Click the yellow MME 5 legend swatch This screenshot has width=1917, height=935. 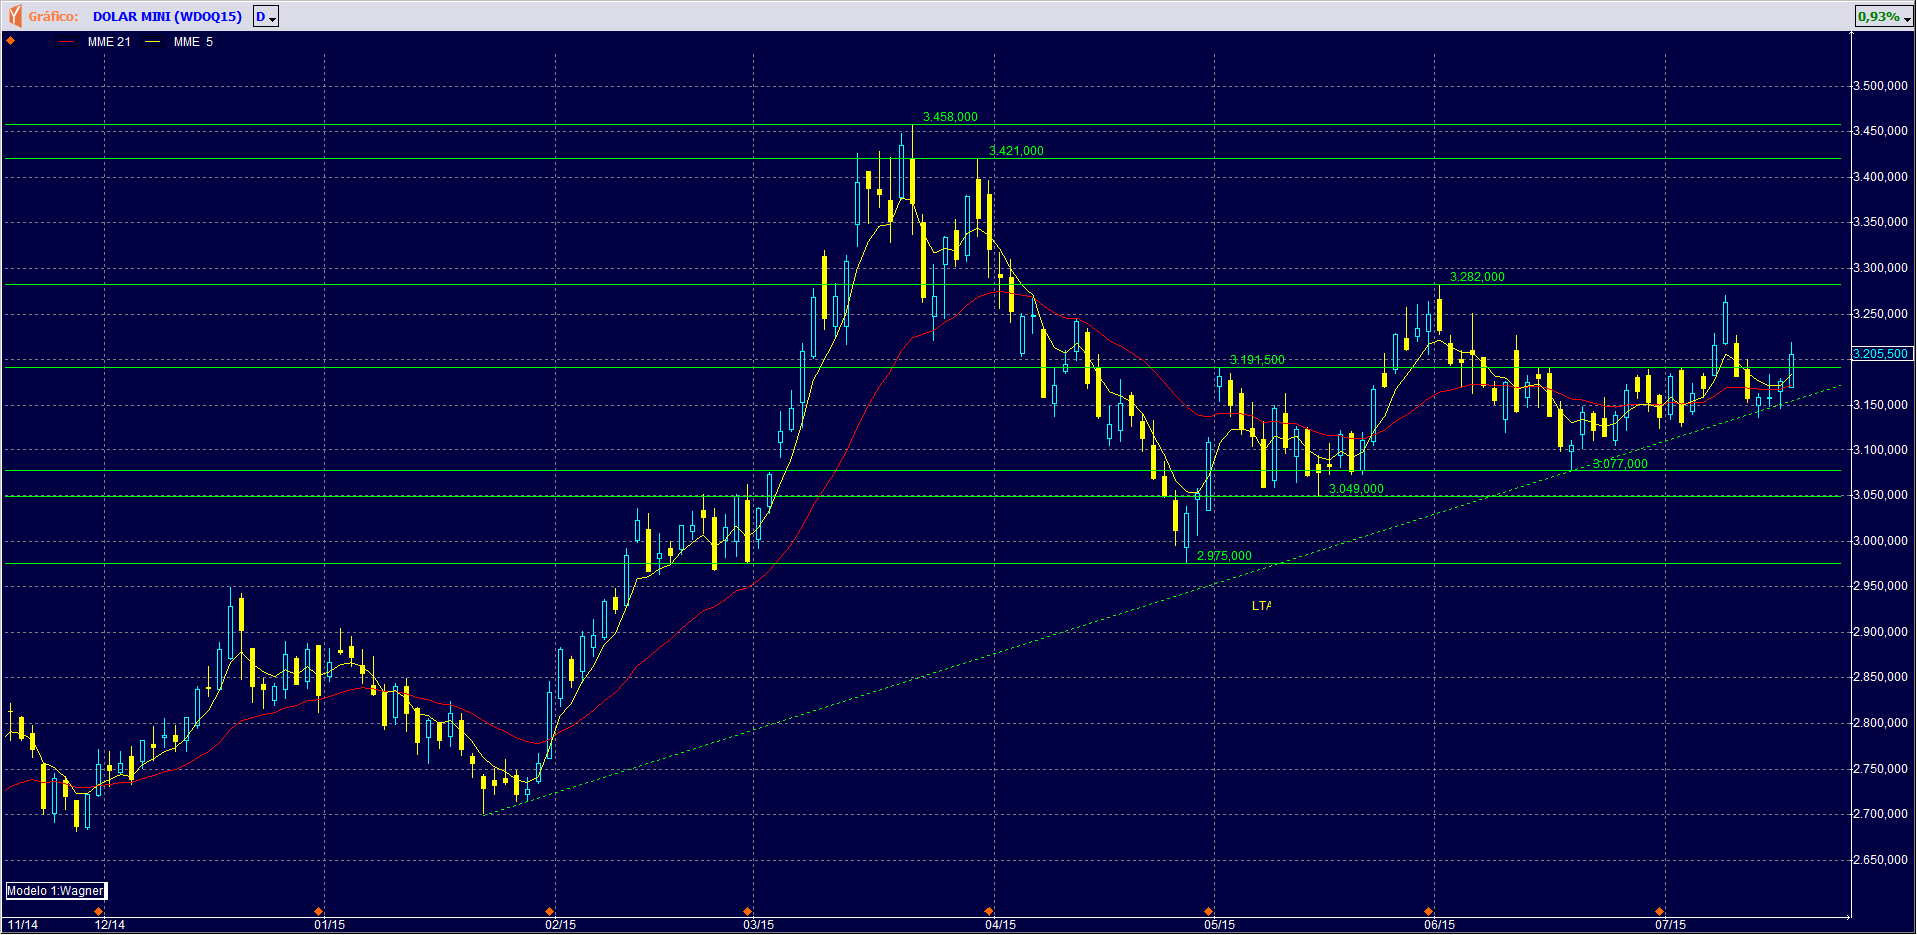[x=153, y=42]
